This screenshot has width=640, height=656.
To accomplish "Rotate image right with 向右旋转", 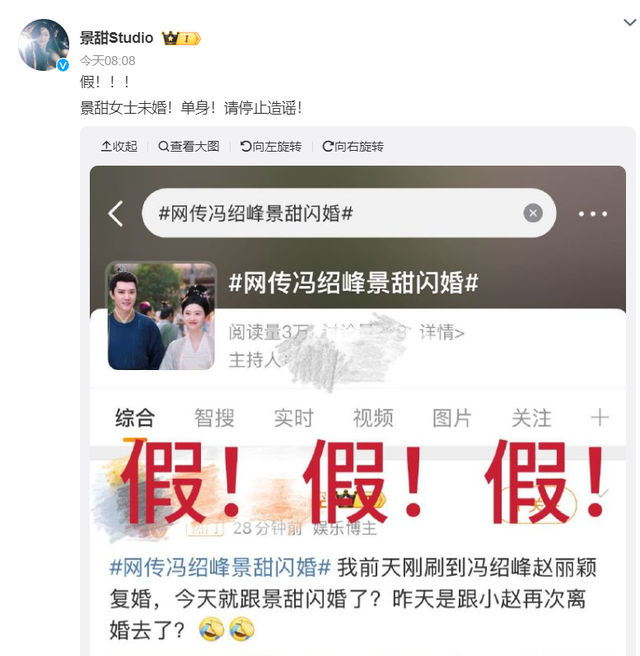I will tap(353, 146).
